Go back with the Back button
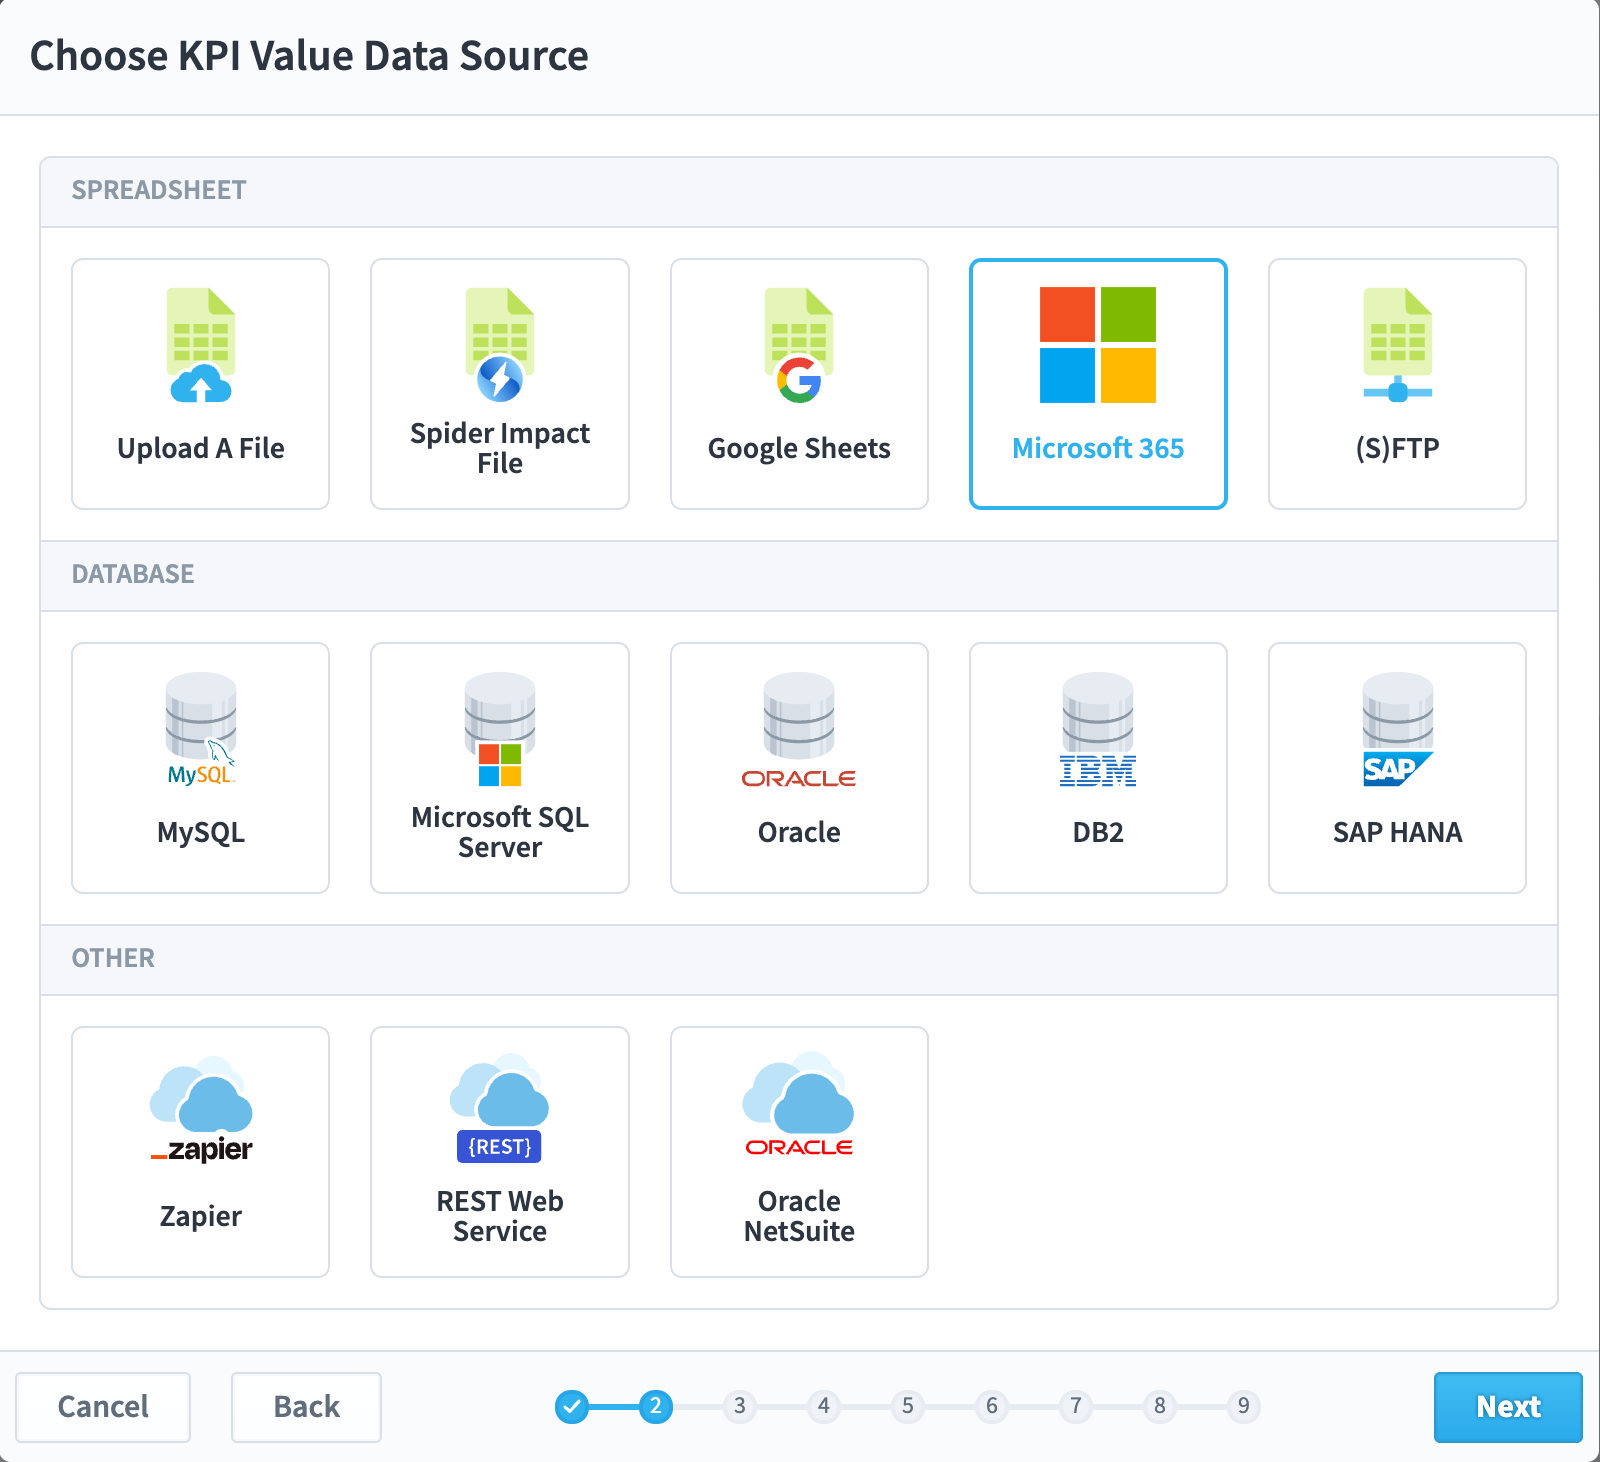The image size is (1600, 1462). coord(306,1407)
